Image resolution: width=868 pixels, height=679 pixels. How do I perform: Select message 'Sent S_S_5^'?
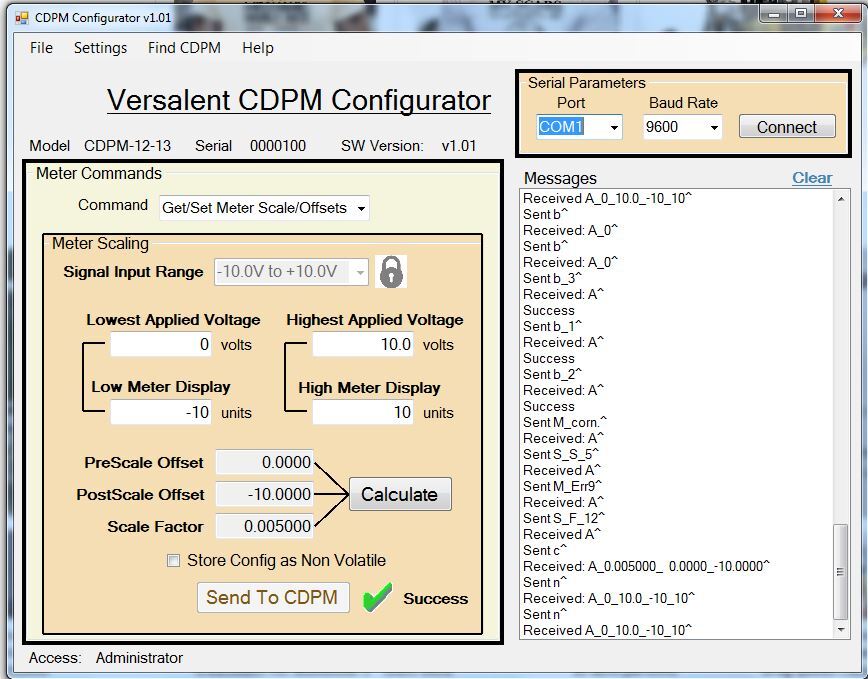coord(561,454)
